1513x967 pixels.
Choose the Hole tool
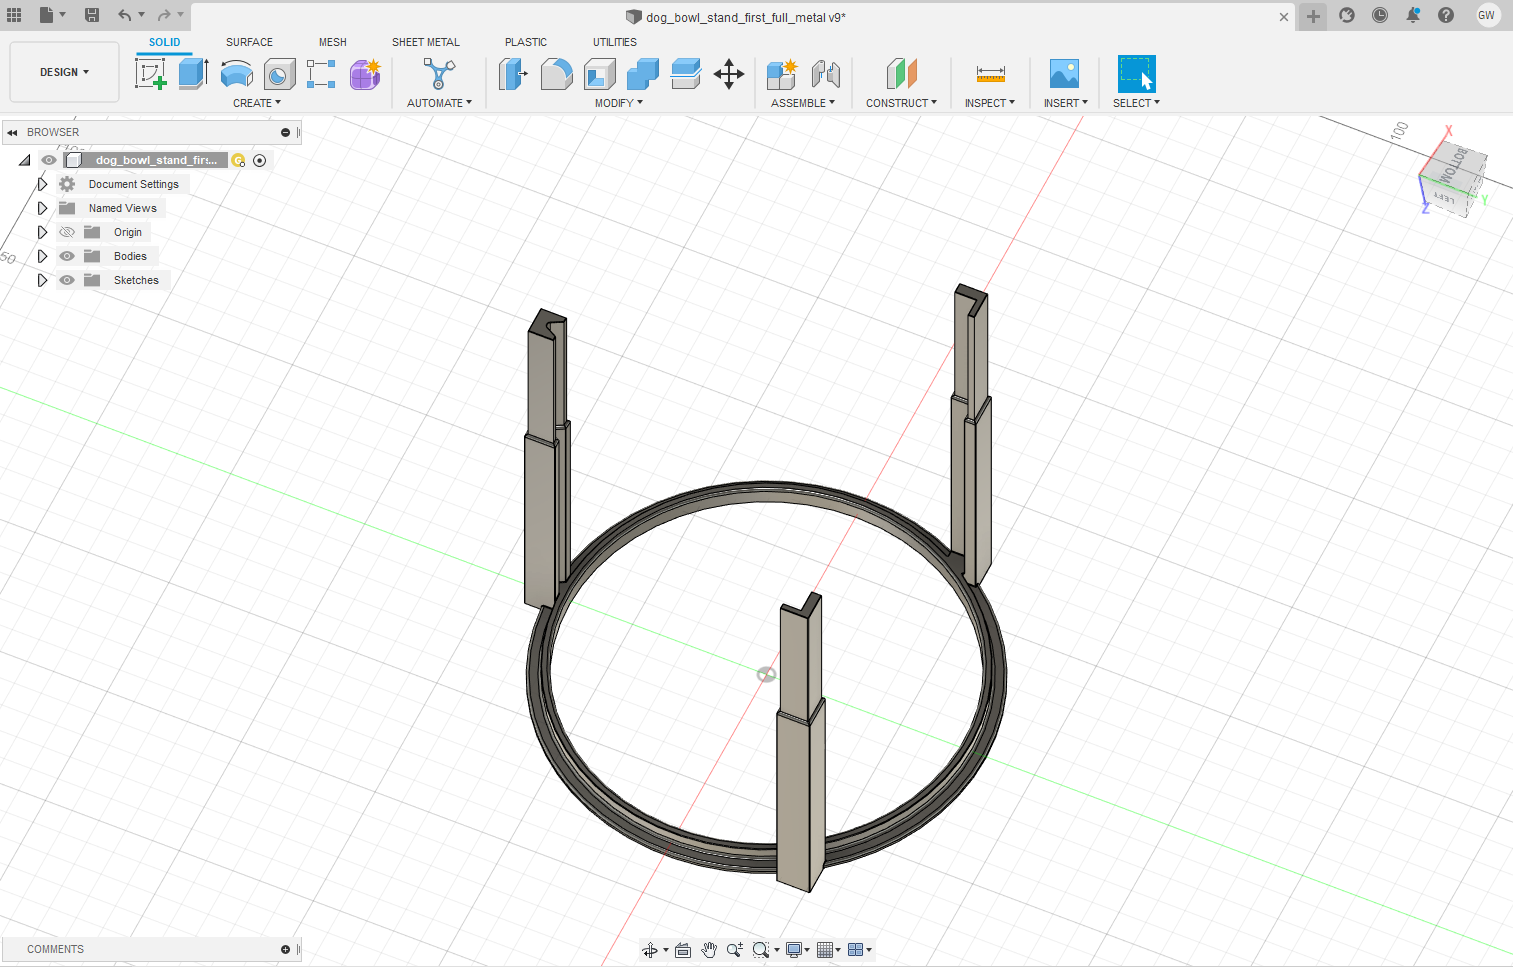pos(279,74)
